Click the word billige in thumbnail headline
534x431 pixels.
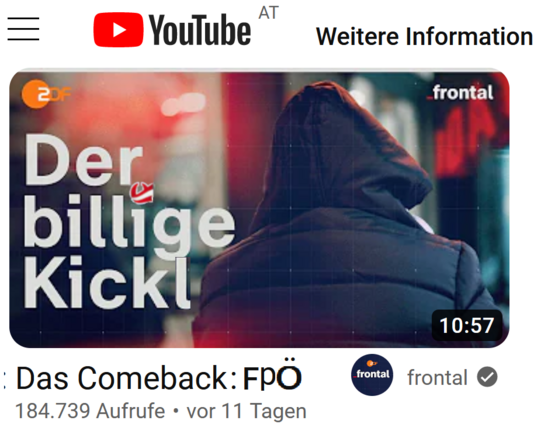point(129,226)
